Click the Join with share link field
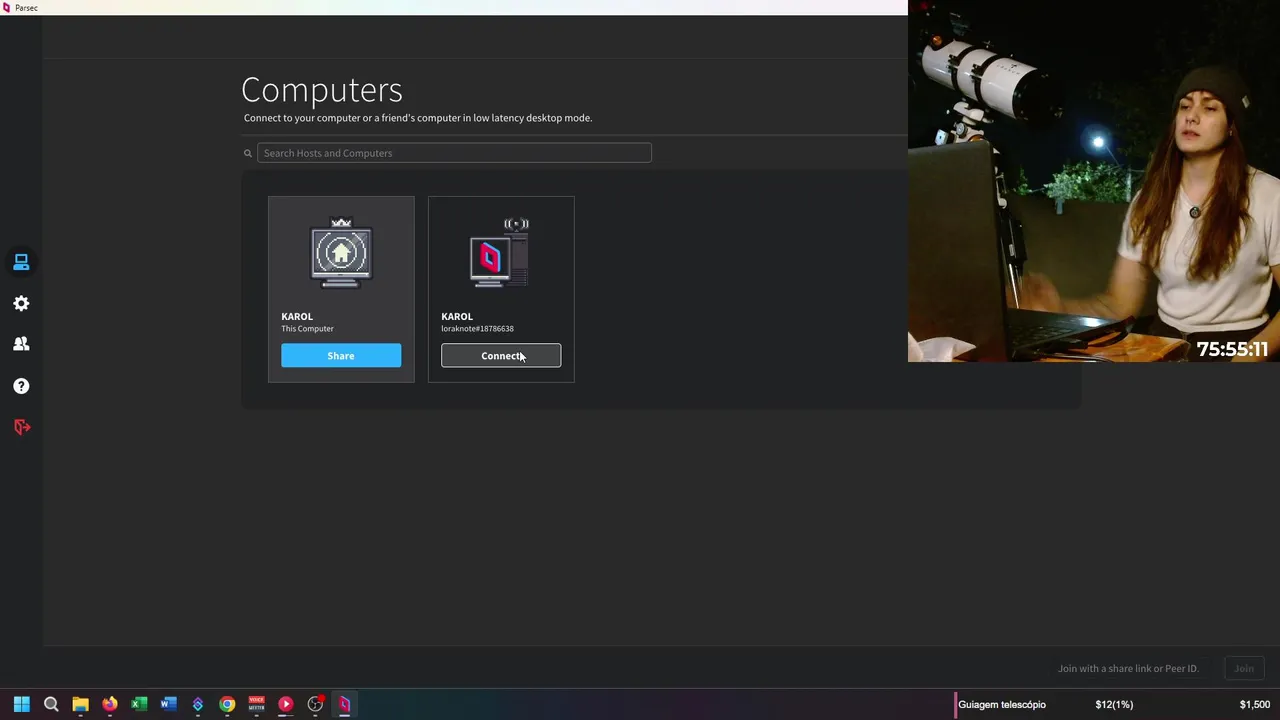Viewport: 1280px width, 720px height. click(x=1128, y=668)
